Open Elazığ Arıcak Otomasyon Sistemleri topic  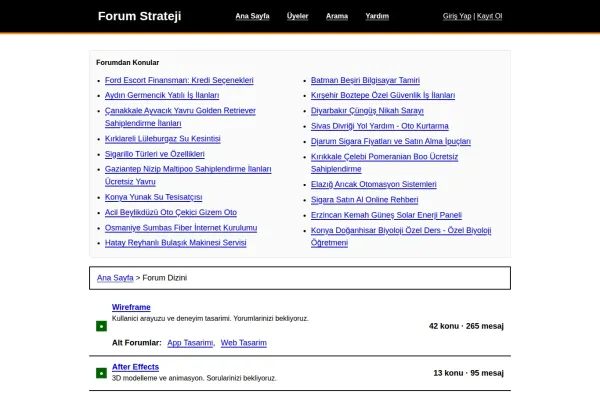373,184
